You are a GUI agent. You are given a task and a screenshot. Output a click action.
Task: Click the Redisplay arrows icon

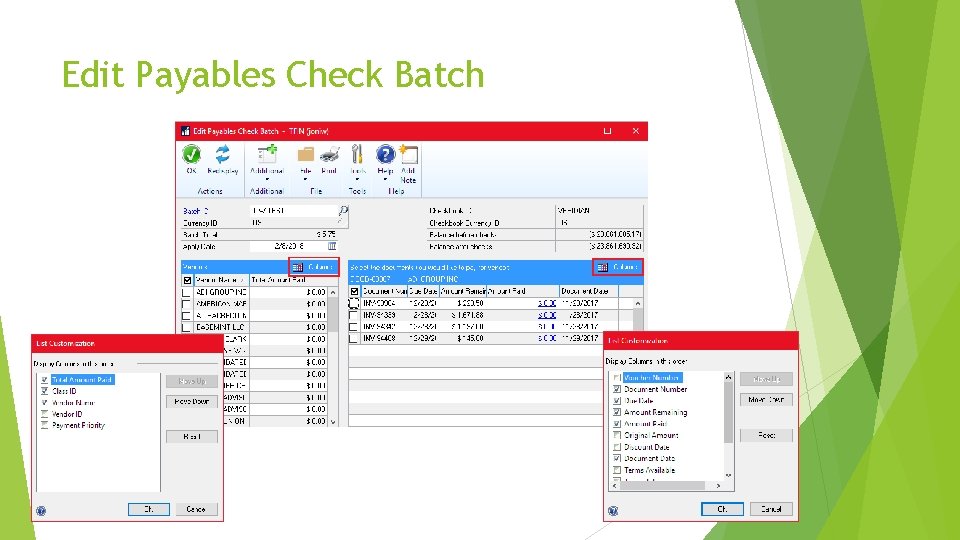pyautogui.click(x=222, y=154)
